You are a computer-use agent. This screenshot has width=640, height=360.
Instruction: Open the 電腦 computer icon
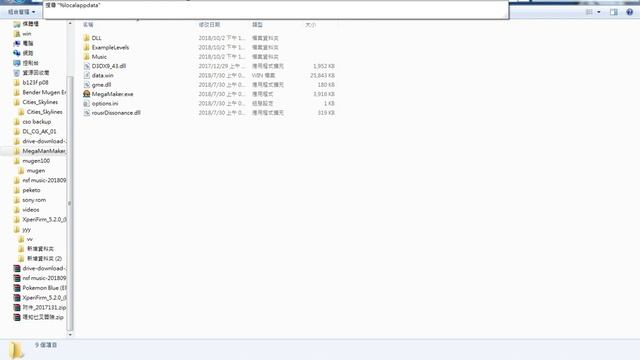[17, 43]
